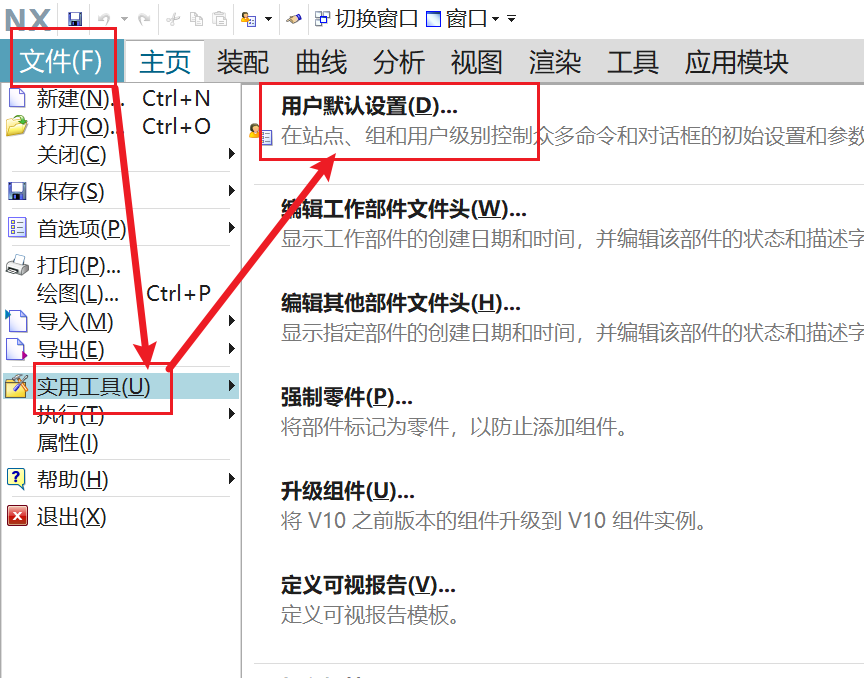
Task: Open the Undo history dropdown arrow
Action: point(125,19)
